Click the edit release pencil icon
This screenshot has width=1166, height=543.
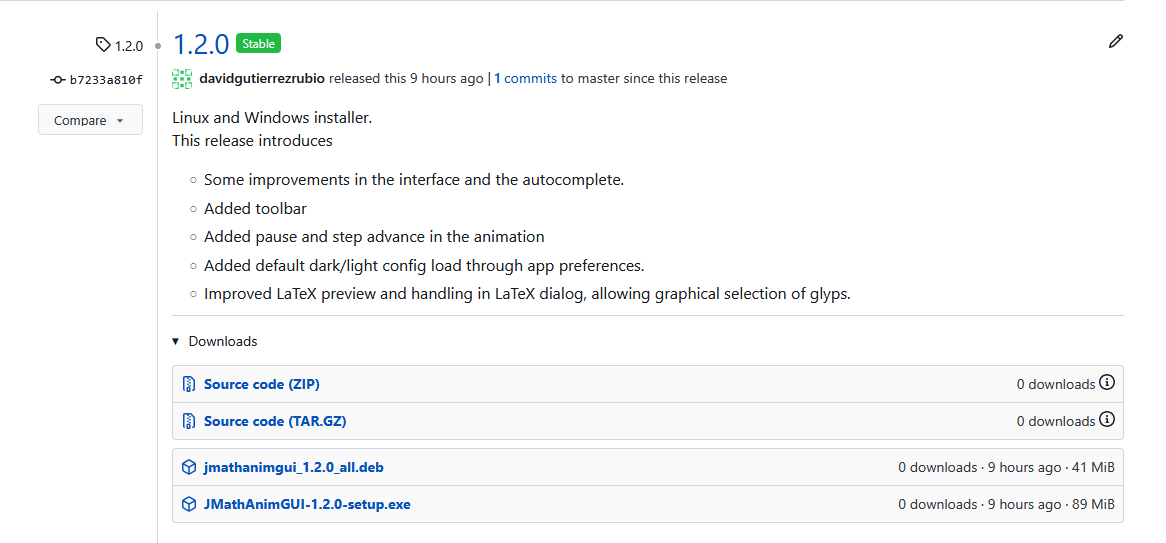pyautogui.click(x=1116, y=41)
